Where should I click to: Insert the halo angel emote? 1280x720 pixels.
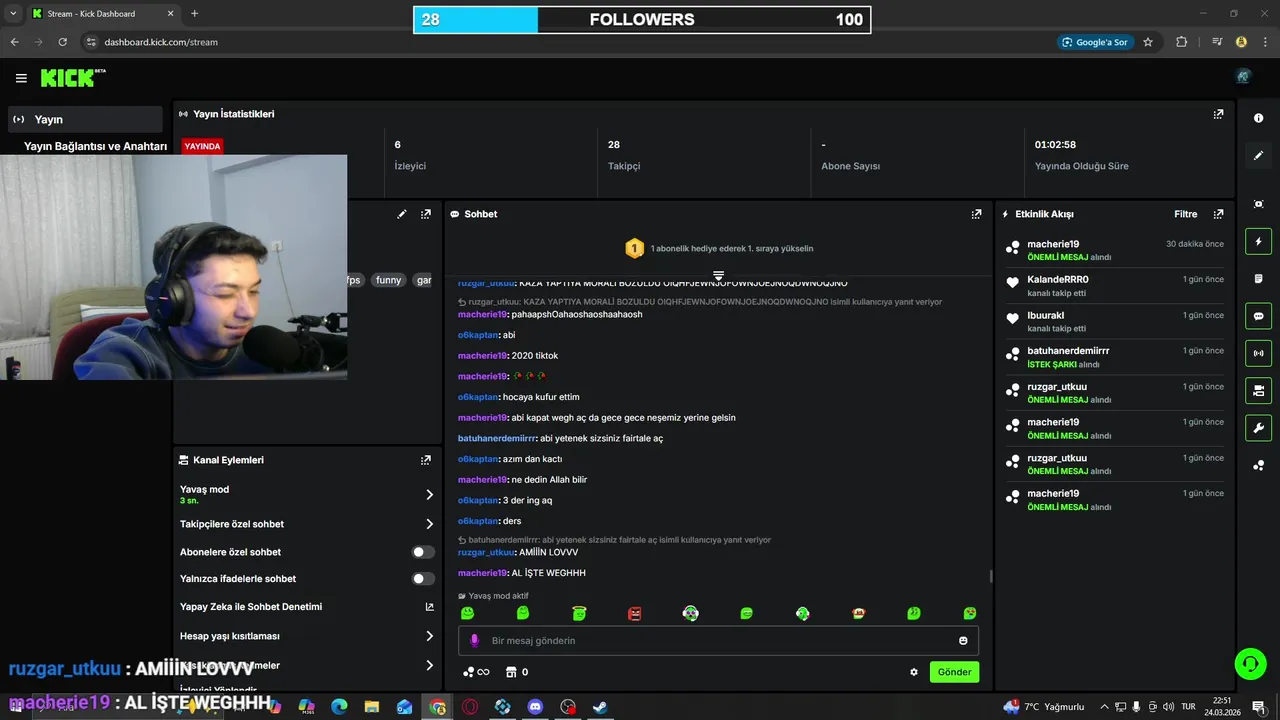click(579, 613)
